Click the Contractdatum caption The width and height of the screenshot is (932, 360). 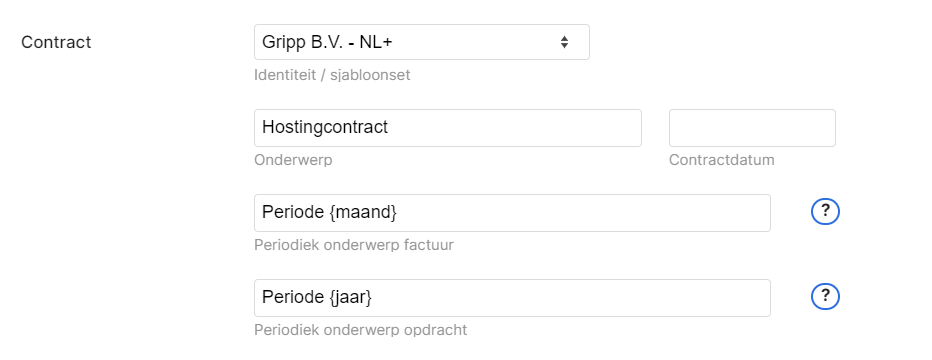tap(722, 160)
